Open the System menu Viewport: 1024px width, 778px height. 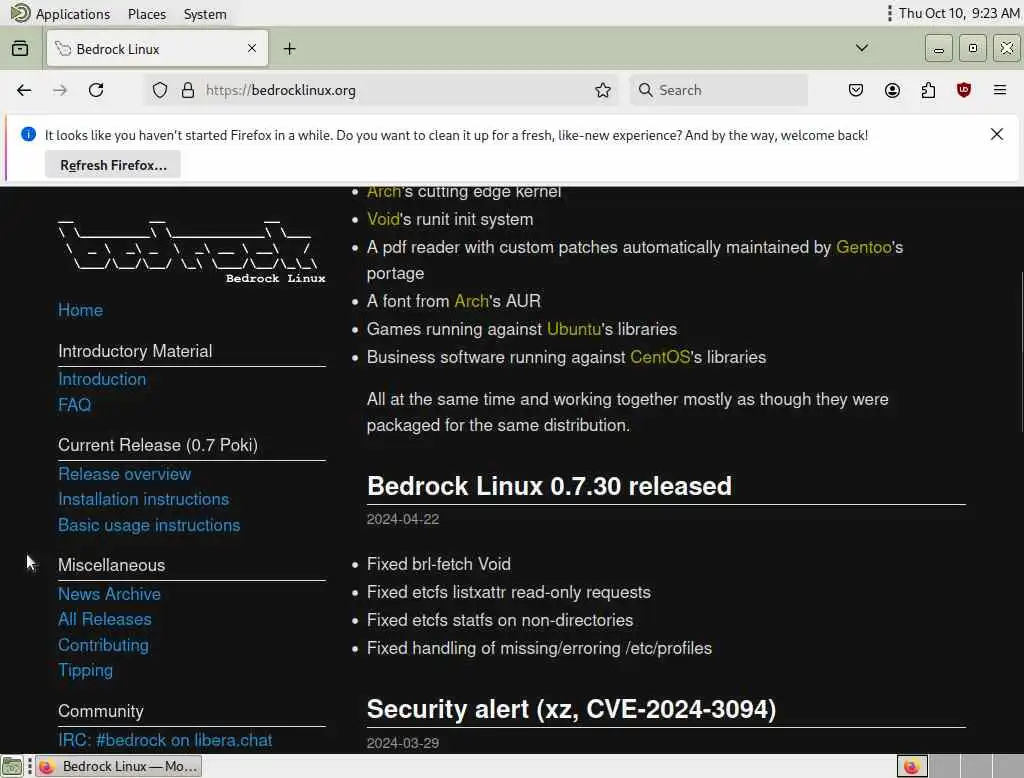tap(205, 14)
